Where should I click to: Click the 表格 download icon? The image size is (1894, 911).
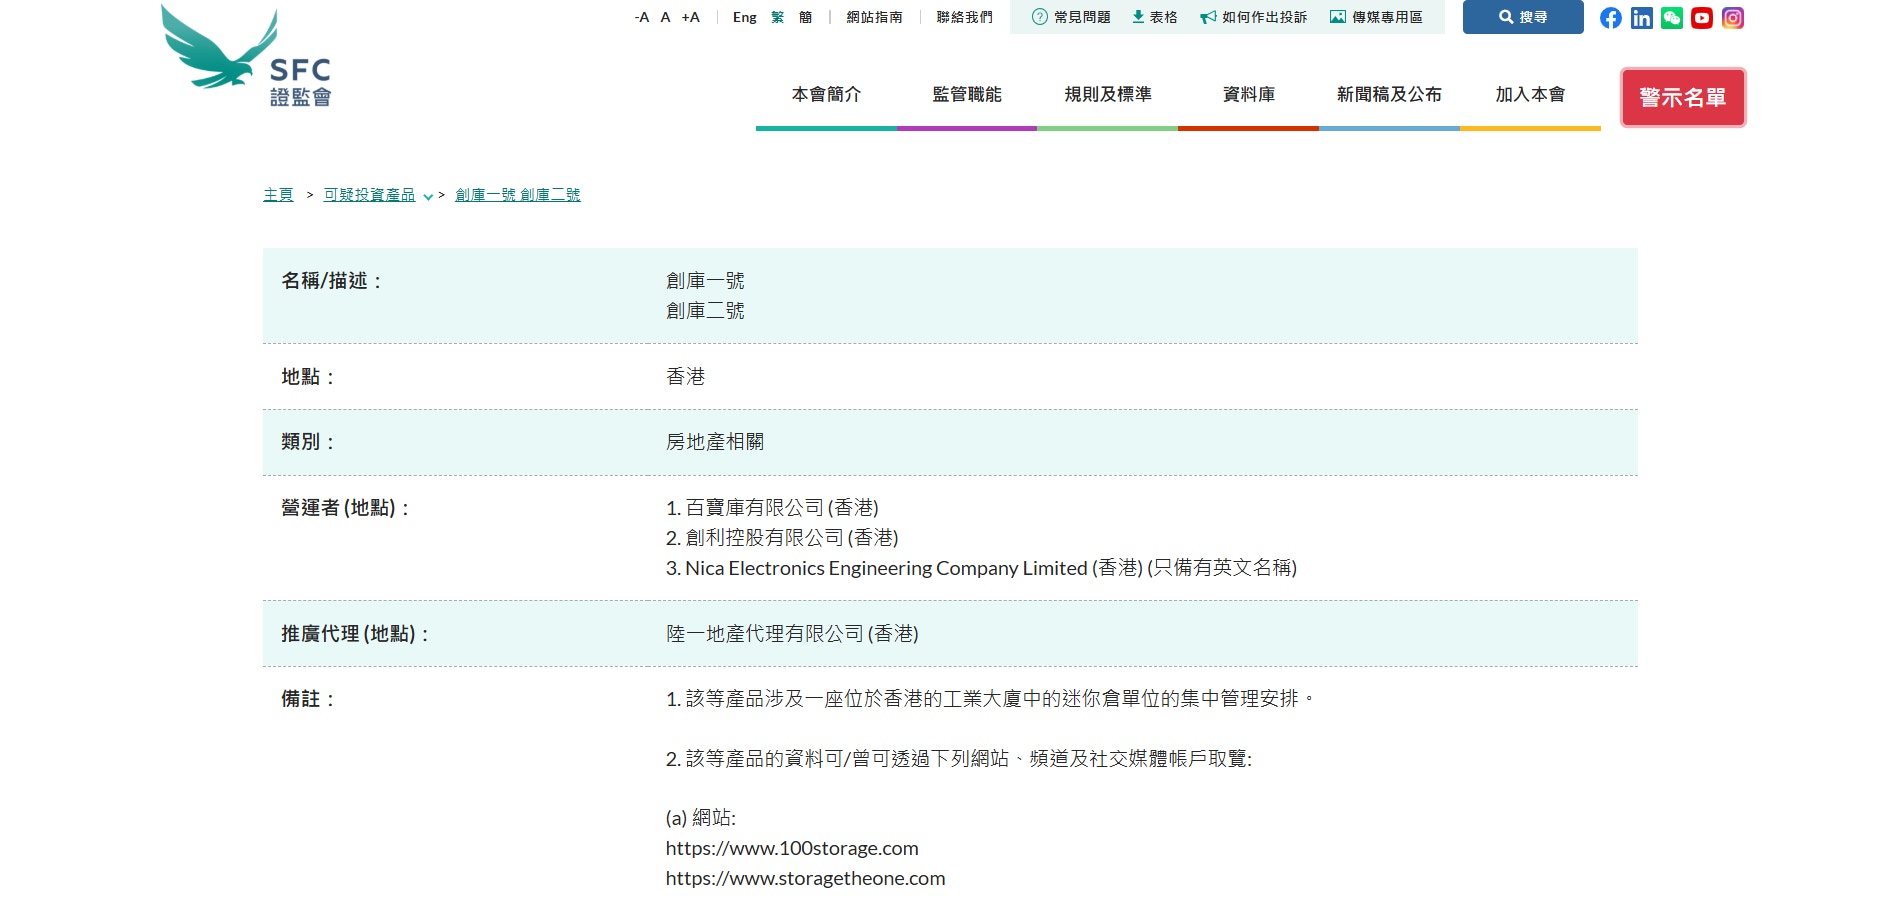(1138, 17)
